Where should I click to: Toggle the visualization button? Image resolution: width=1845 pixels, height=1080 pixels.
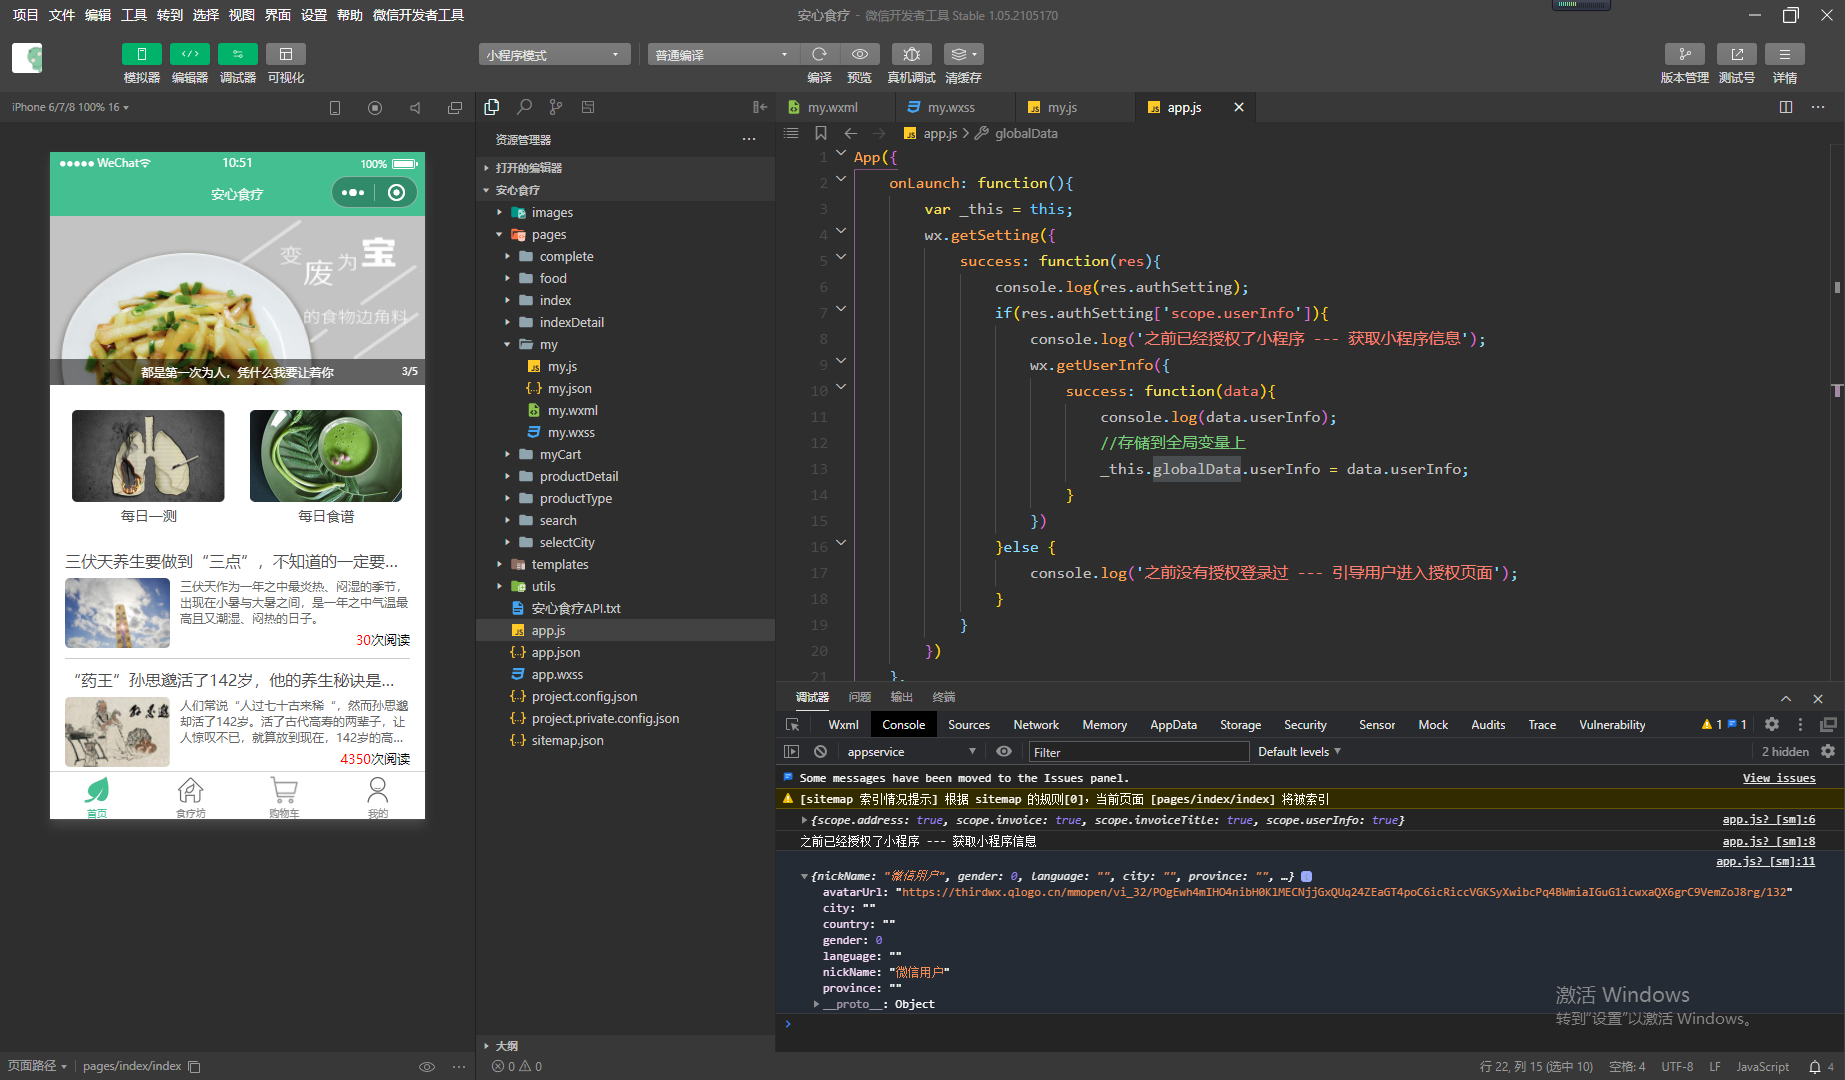285,54
